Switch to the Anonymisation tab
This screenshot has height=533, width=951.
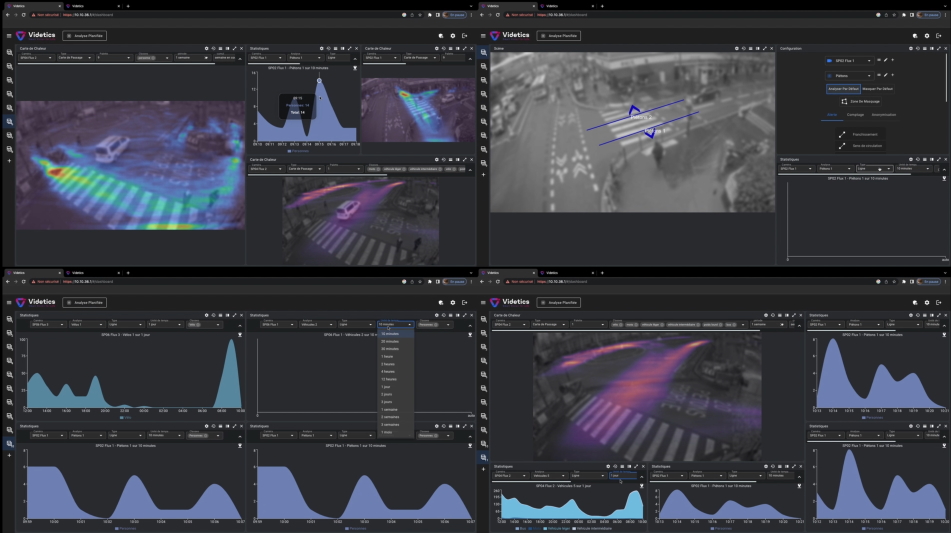pos(884,115)
